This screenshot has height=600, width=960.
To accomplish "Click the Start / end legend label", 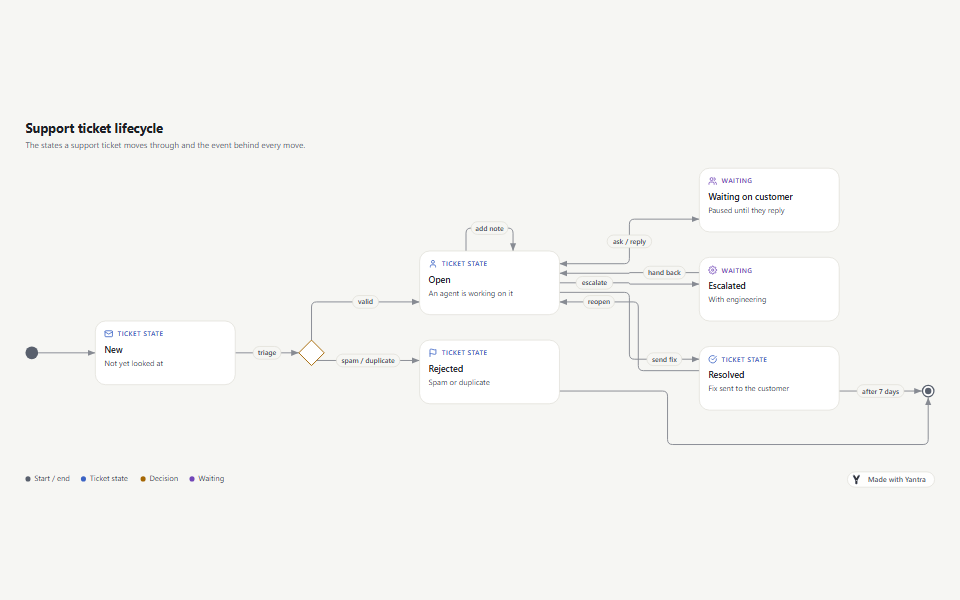I will (52, 479).
